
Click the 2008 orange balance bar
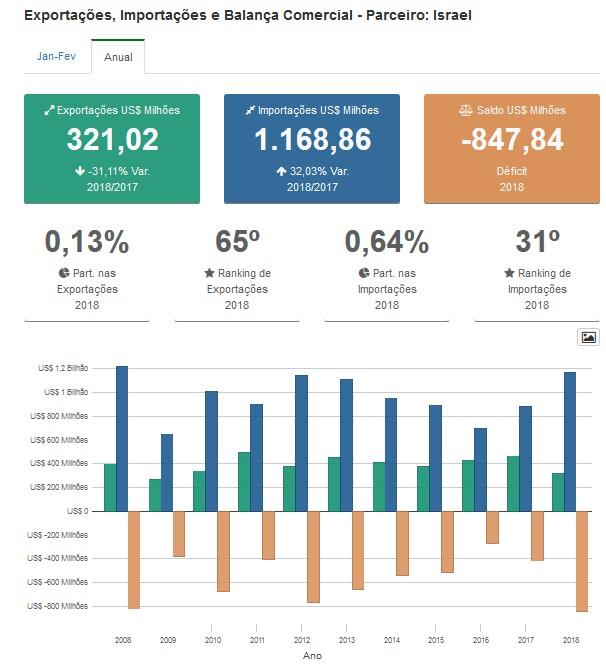(134, 559)
